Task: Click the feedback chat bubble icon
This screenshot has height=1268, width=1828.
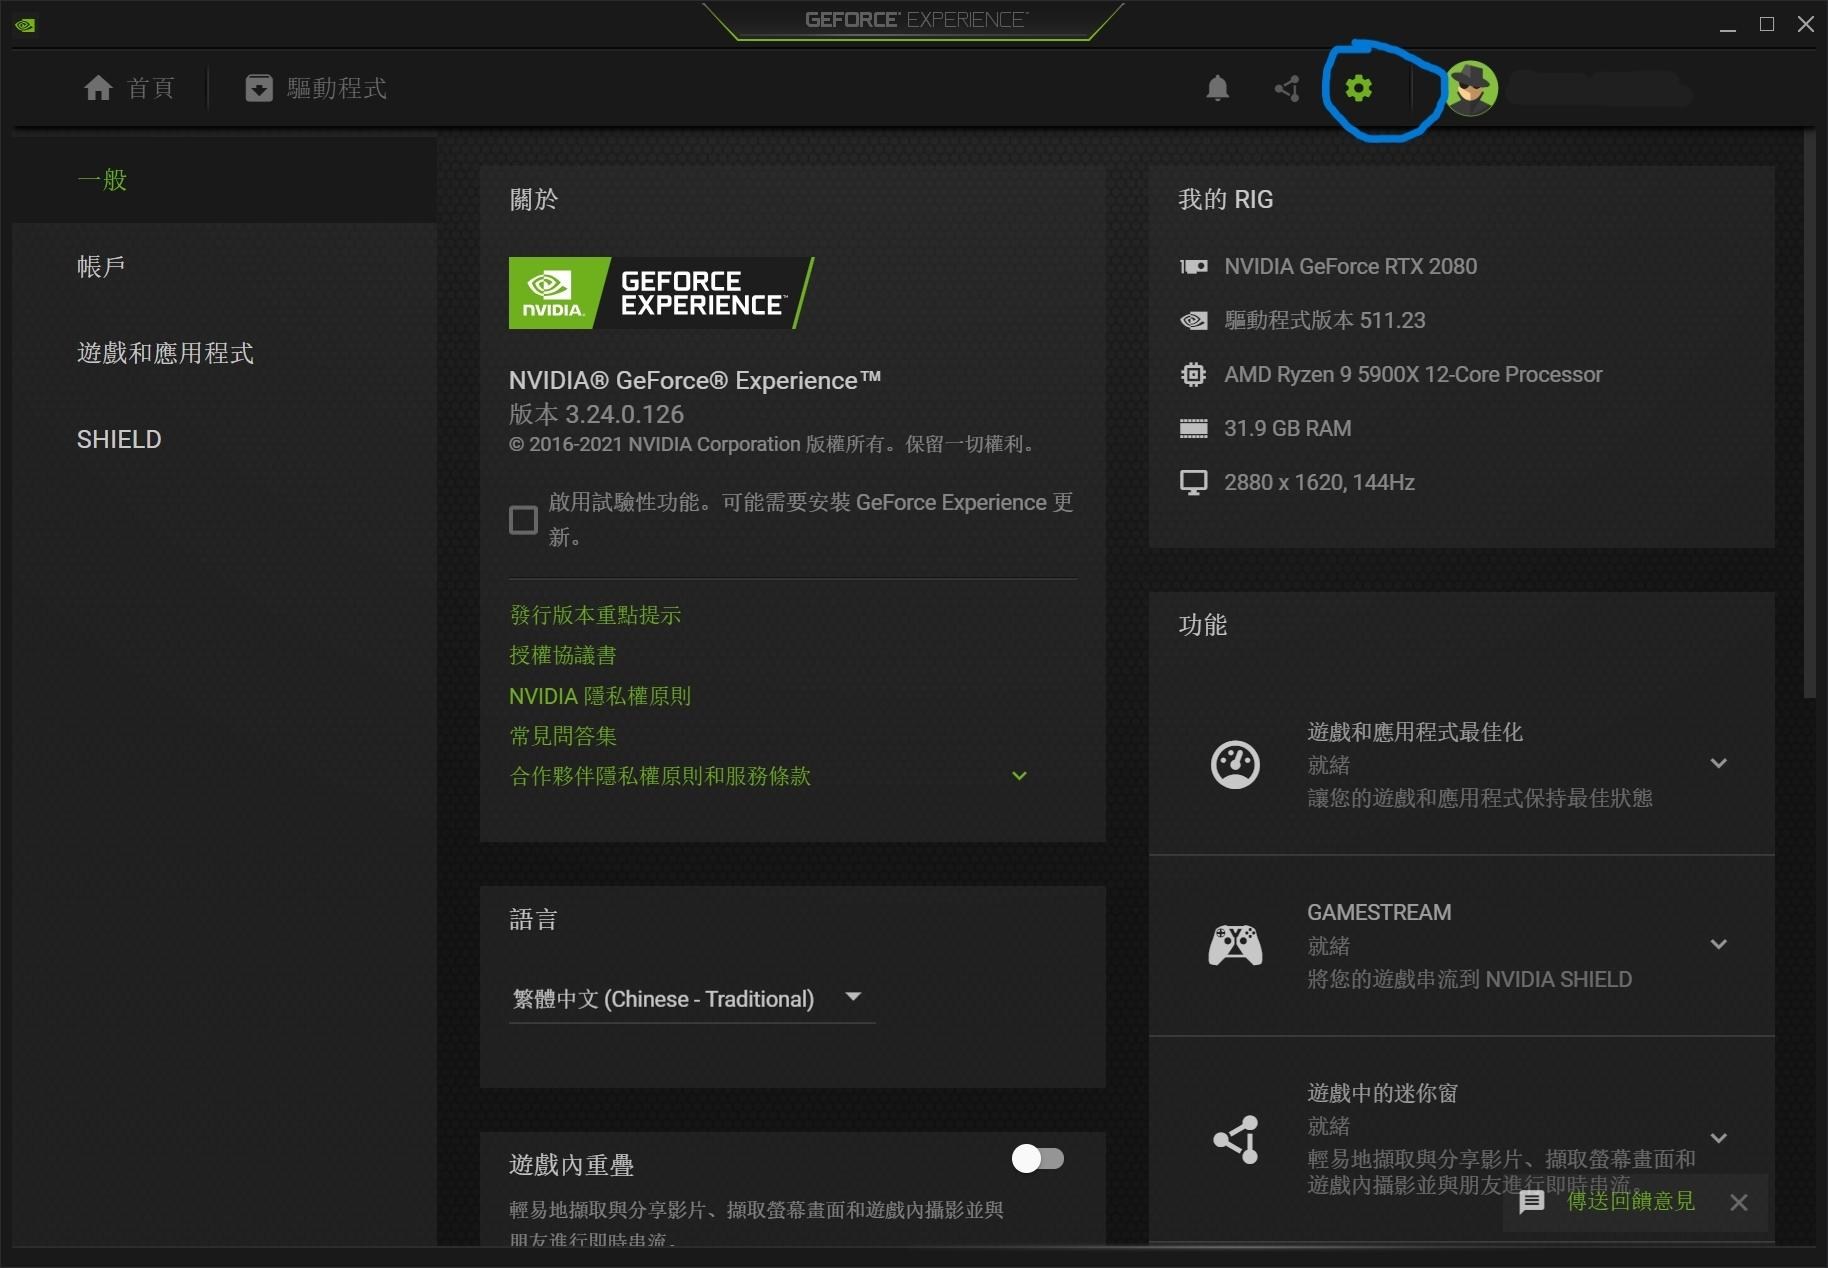Action: 1531,1202
